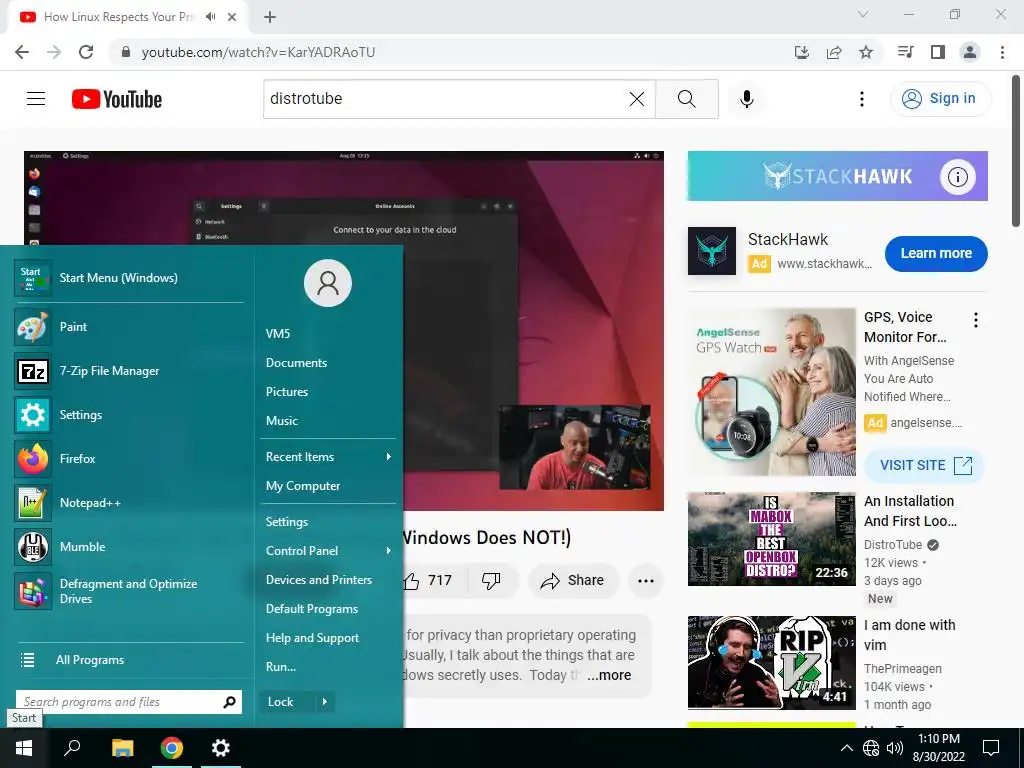Screen dimensions: 1024x768
Task: Open Pictures from the Start menu
Action: click(x=287, y=392)
